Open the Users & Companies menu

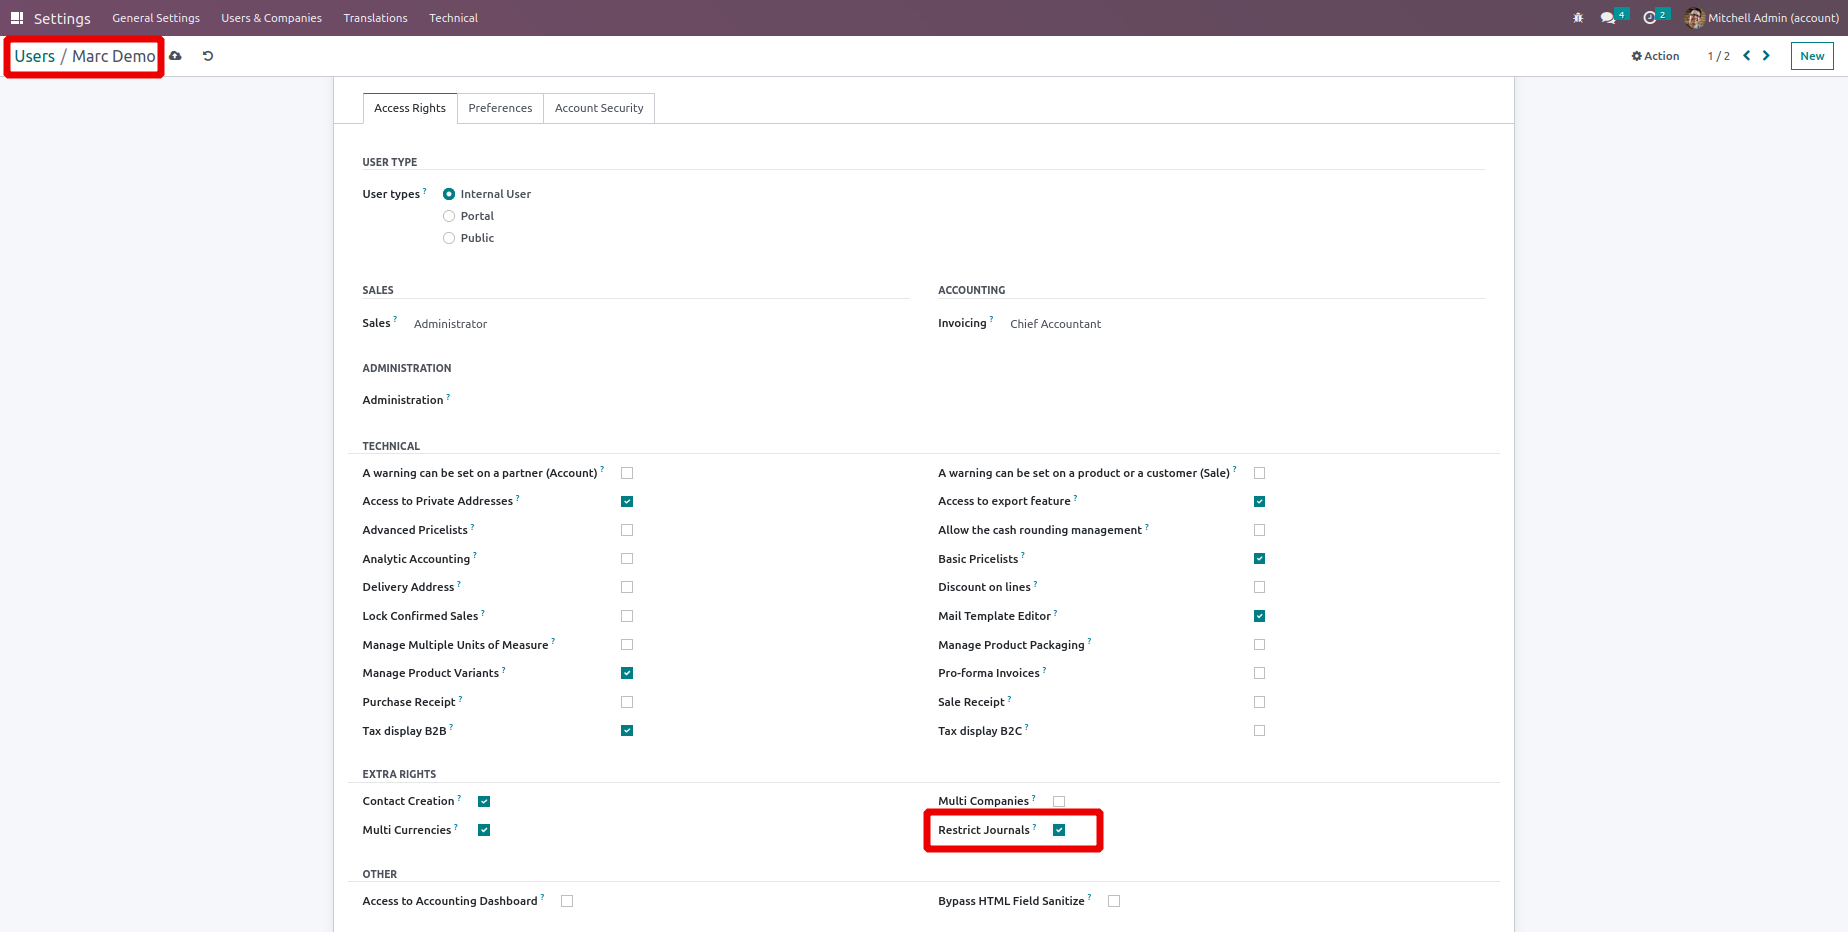[x=271, y=18]
